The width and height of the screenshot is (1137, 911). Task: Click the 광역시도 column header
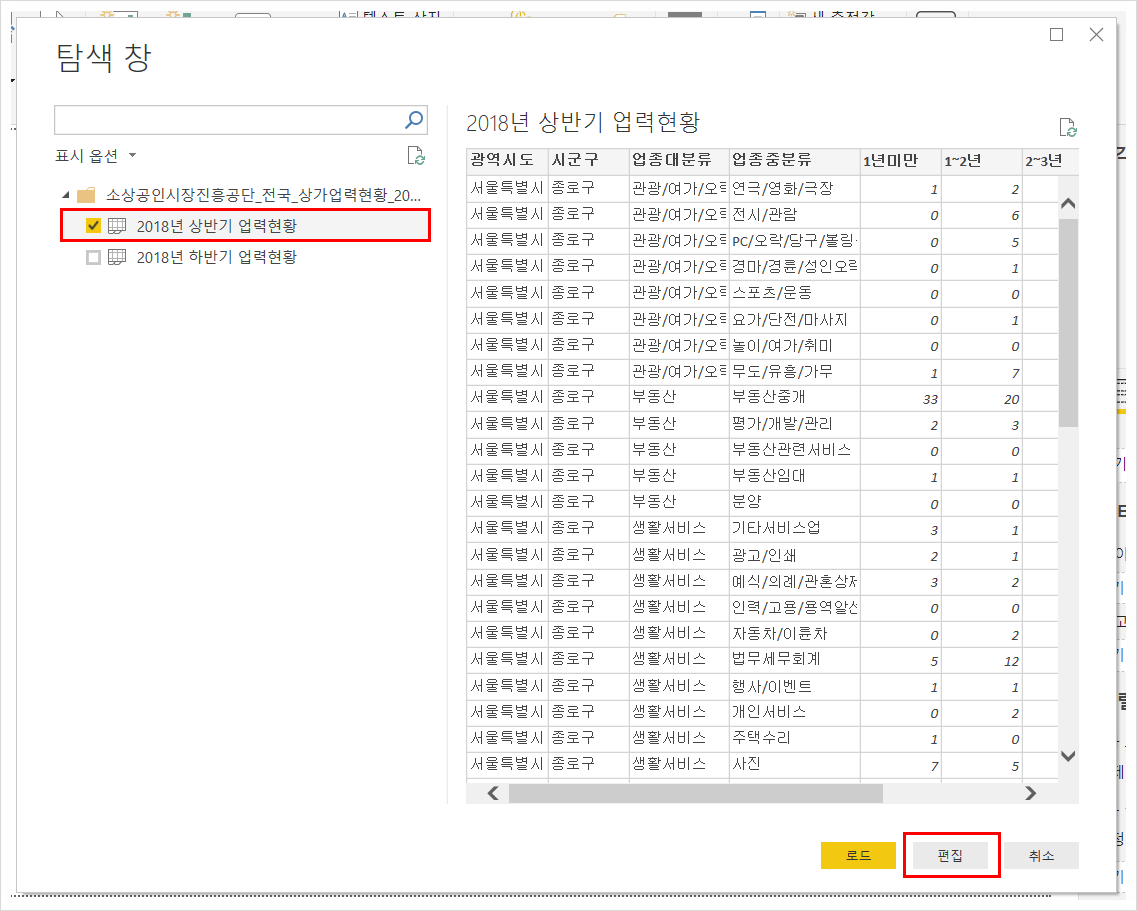pyautogui.click(x=507, y=160)
